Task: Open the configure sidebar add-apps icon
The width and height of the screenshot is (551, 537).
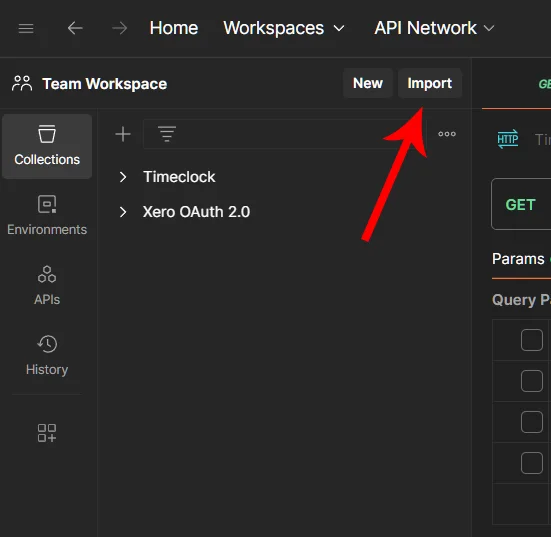Action: tap(47, 433)
